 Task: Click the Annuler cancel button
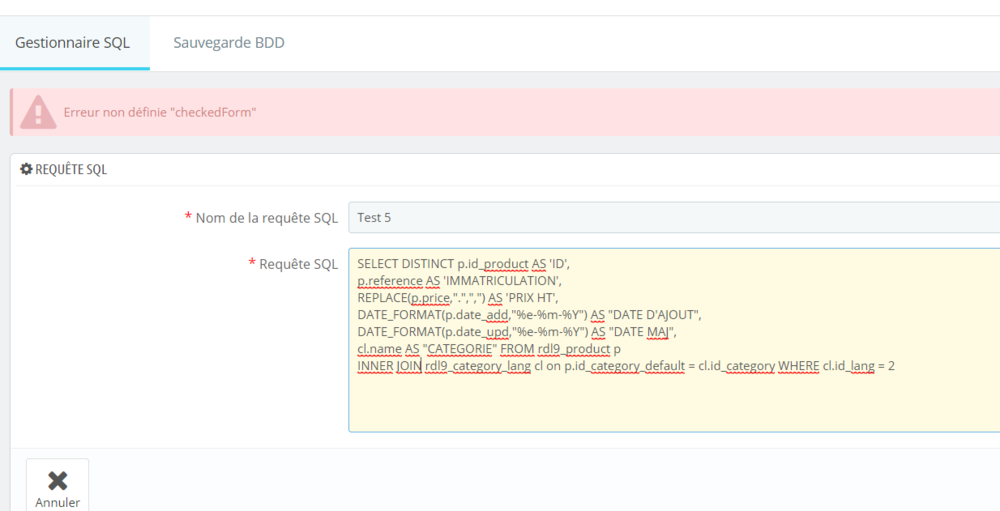[57, 487]
